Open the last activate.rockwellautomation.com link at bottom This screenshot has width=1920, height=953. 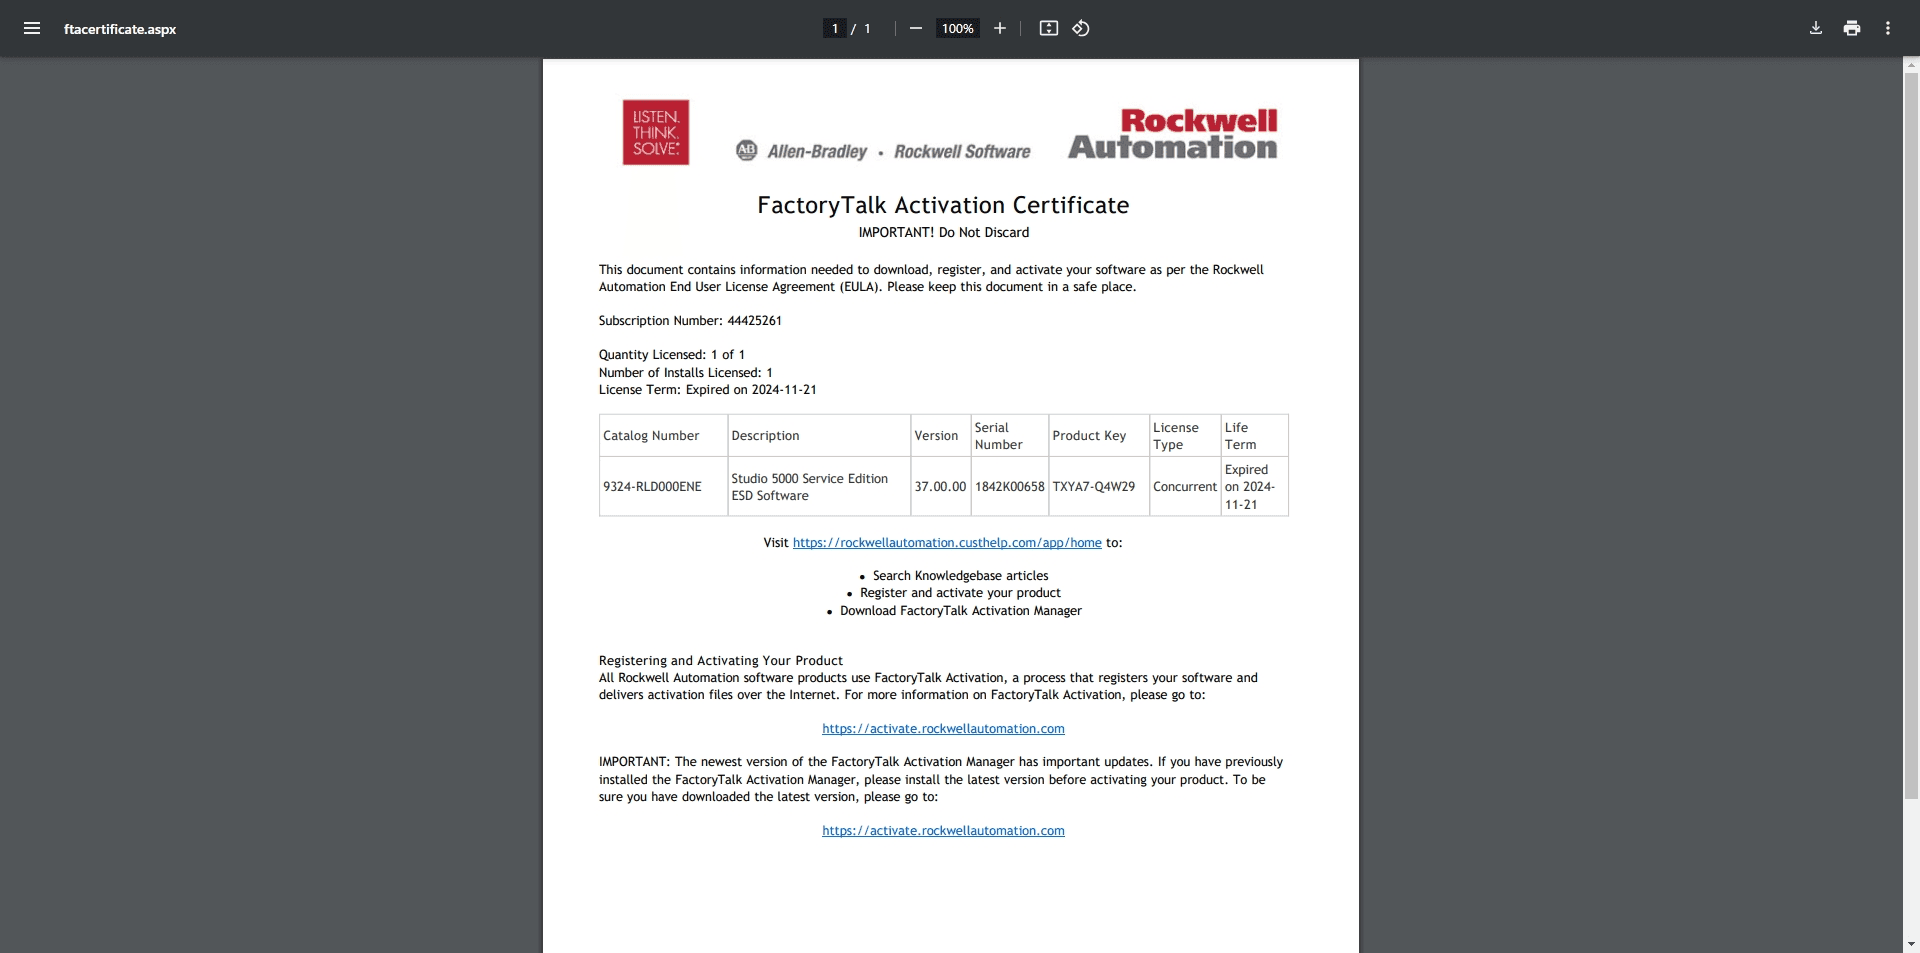point(943,831)
